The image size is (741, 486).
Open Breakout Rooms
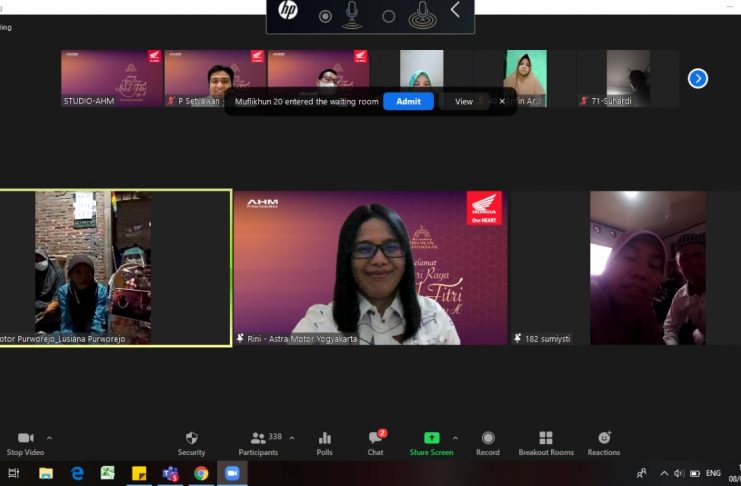[x=546, y=438]
